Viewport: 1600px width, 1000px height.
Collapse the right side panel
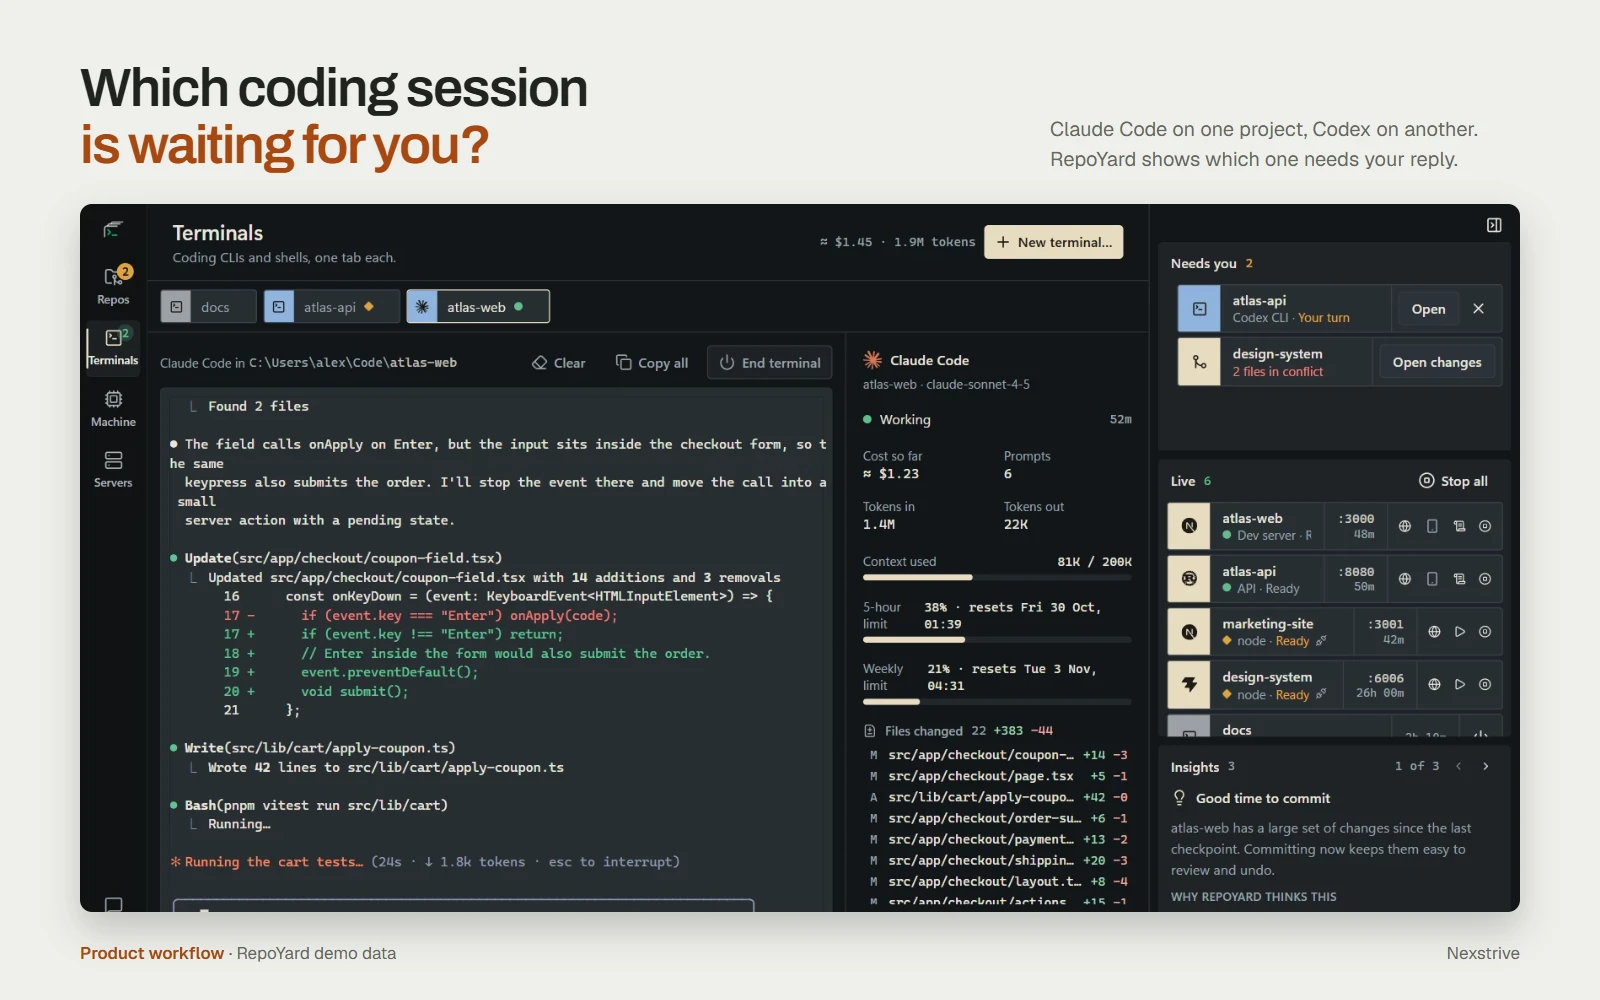pos(1494,225)
